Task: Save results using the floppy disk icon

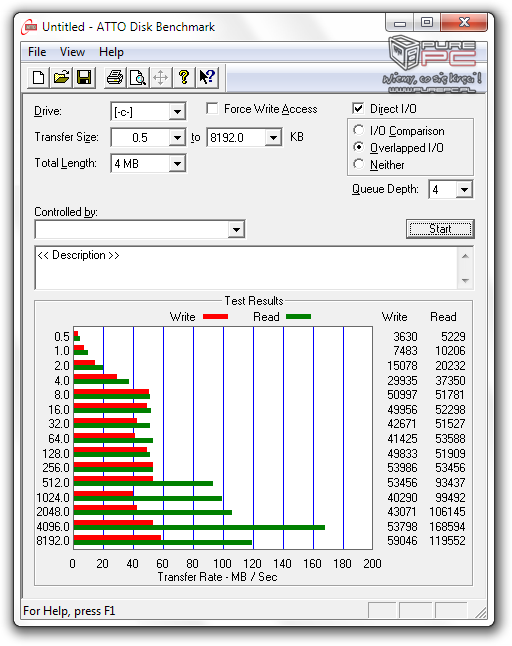Action: tap(84, 77)
